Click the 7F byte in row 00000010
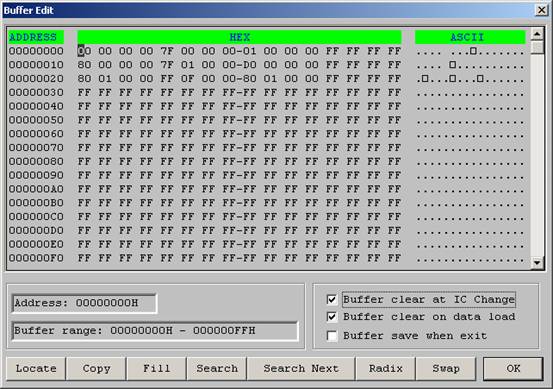This screenshot has width=553, height=389. point(167,65)
